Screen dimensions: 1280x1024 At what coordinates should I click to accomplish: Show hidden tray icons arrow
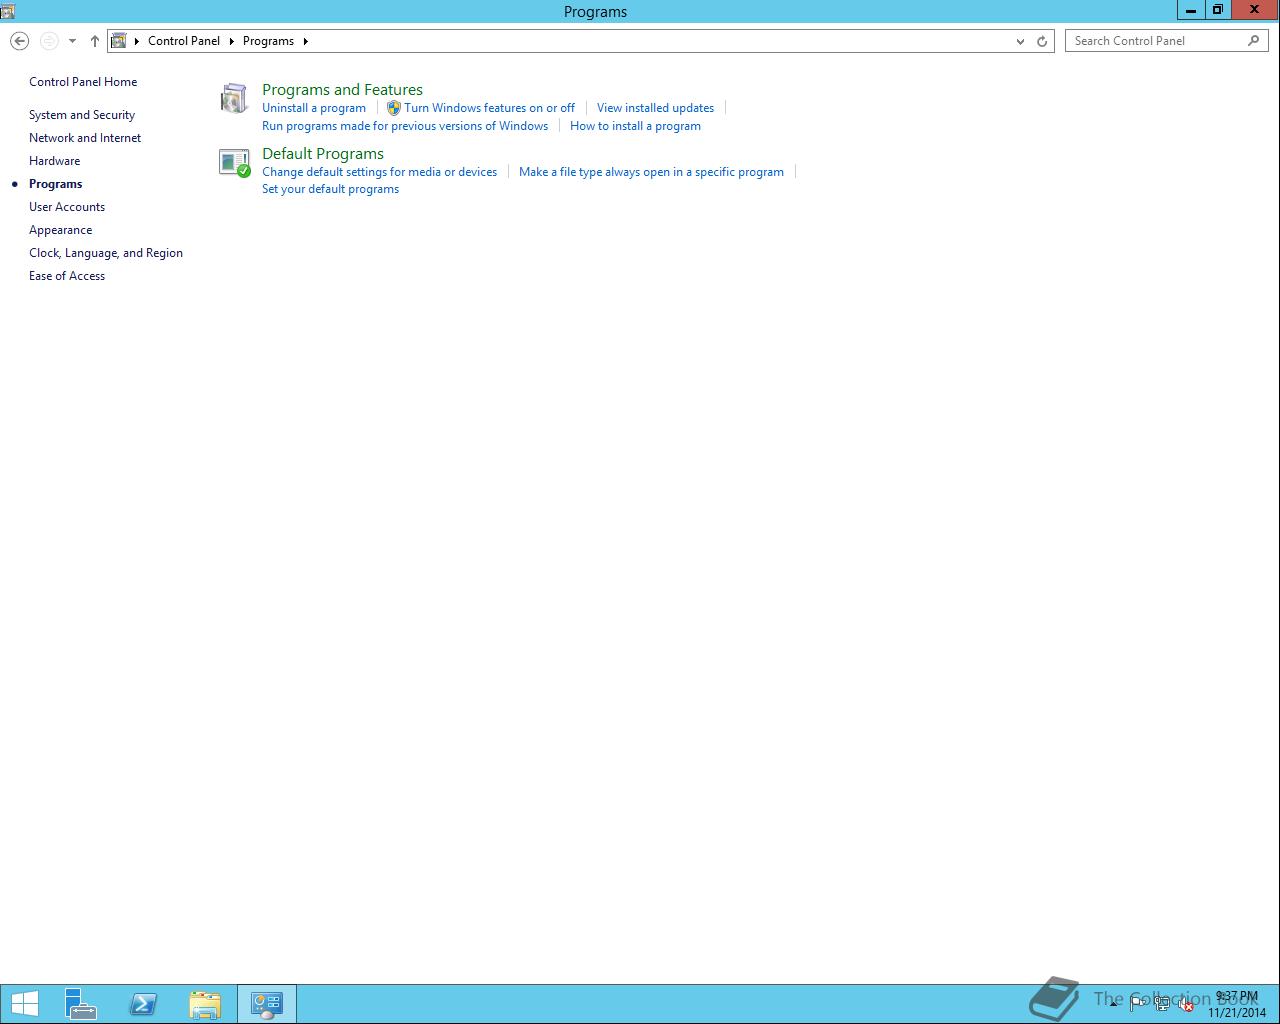[1113, 1004]
